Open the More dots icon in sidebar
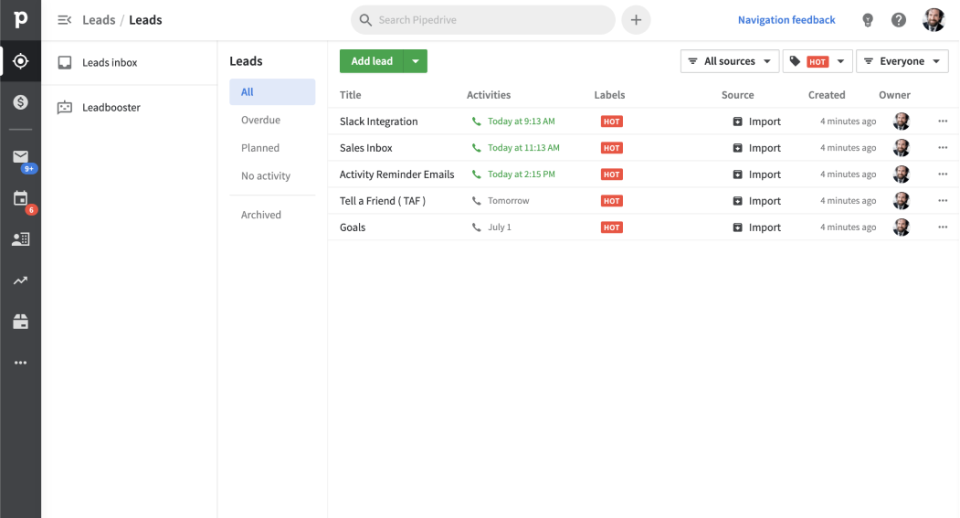Screen dimensions: 960x518 coord(20,362)
